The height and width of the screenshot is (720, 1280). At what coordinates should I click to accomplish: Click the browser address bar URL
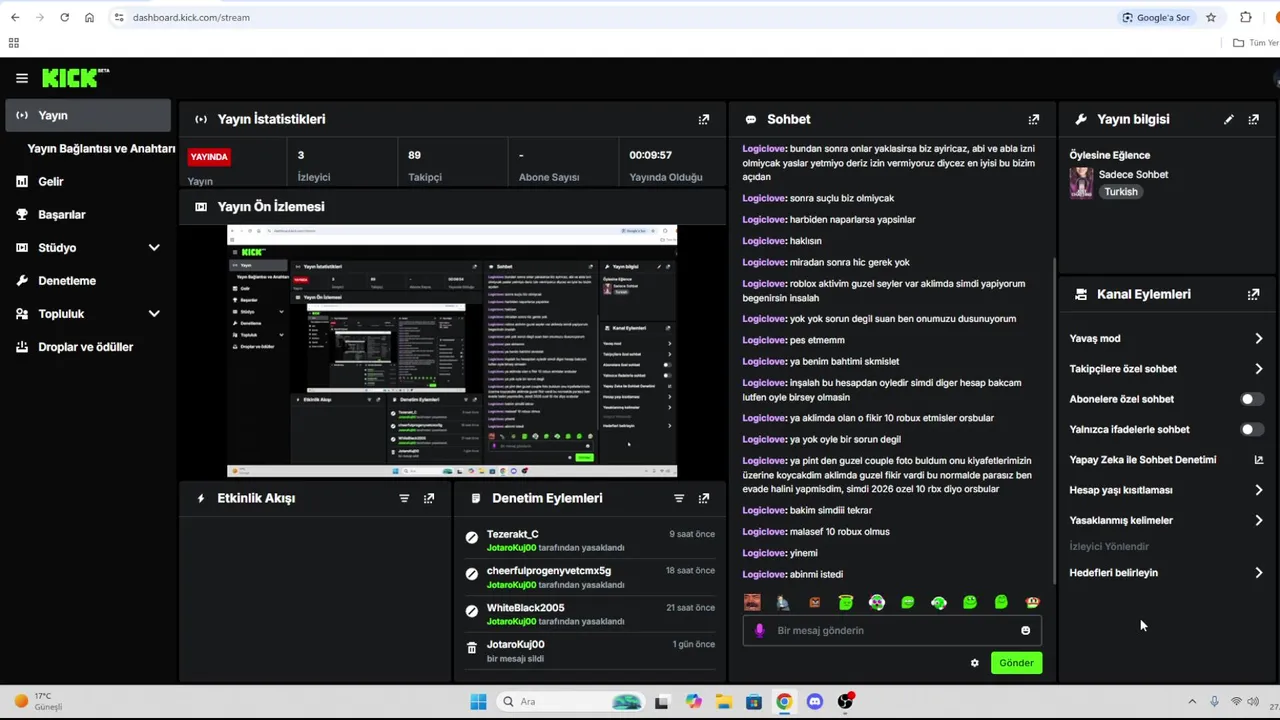[191, 17]
